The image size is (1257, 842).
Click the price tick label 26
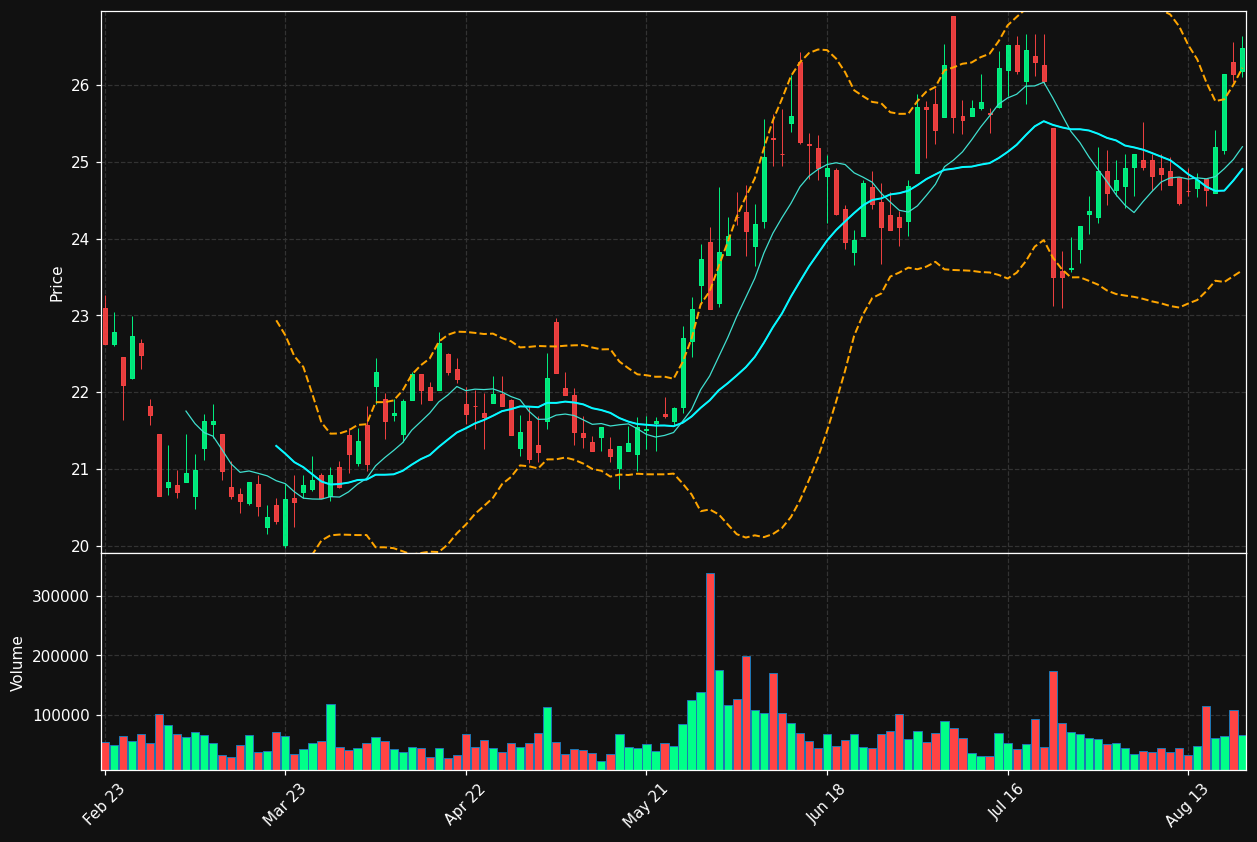tap(80, 86)
